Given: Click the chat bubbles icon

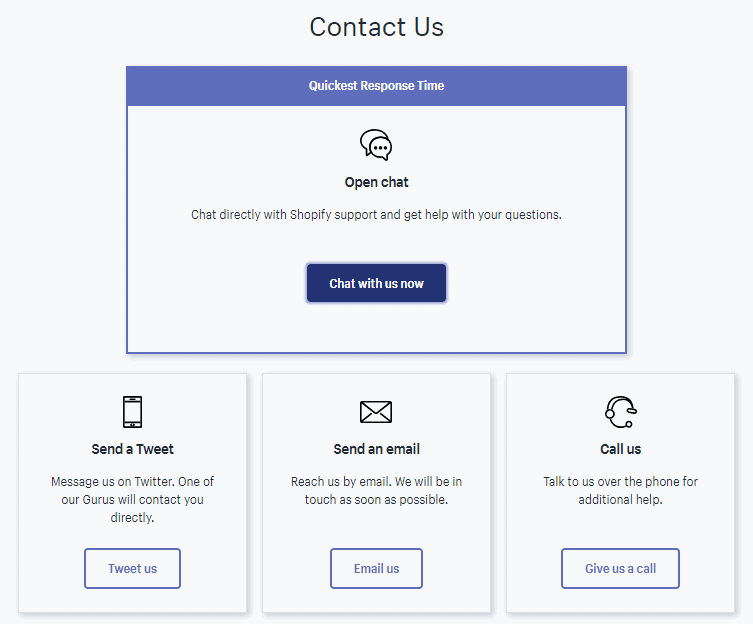Looking at the screenshot, I should [376, 145].
